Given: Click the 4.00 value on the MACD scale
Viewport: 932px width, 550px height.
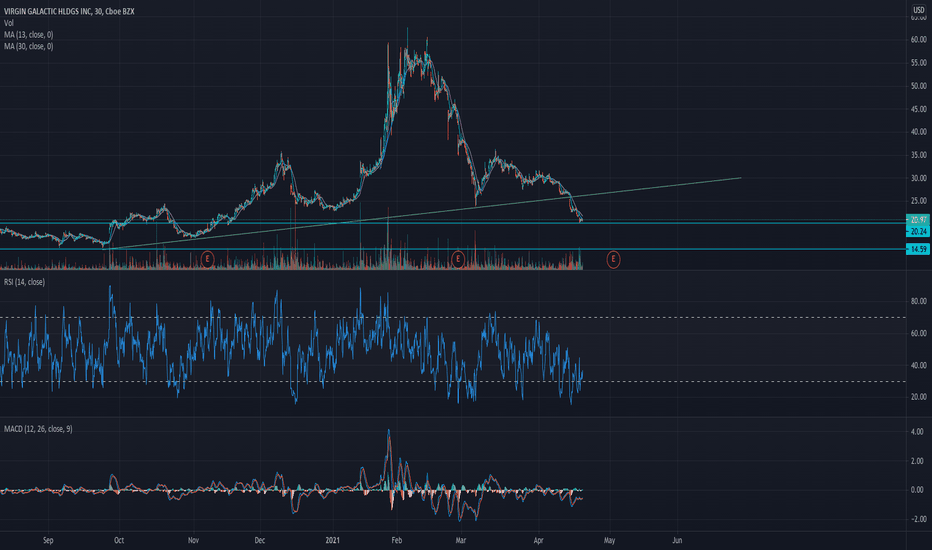Looking at the screenshot, I should [918, 432].
